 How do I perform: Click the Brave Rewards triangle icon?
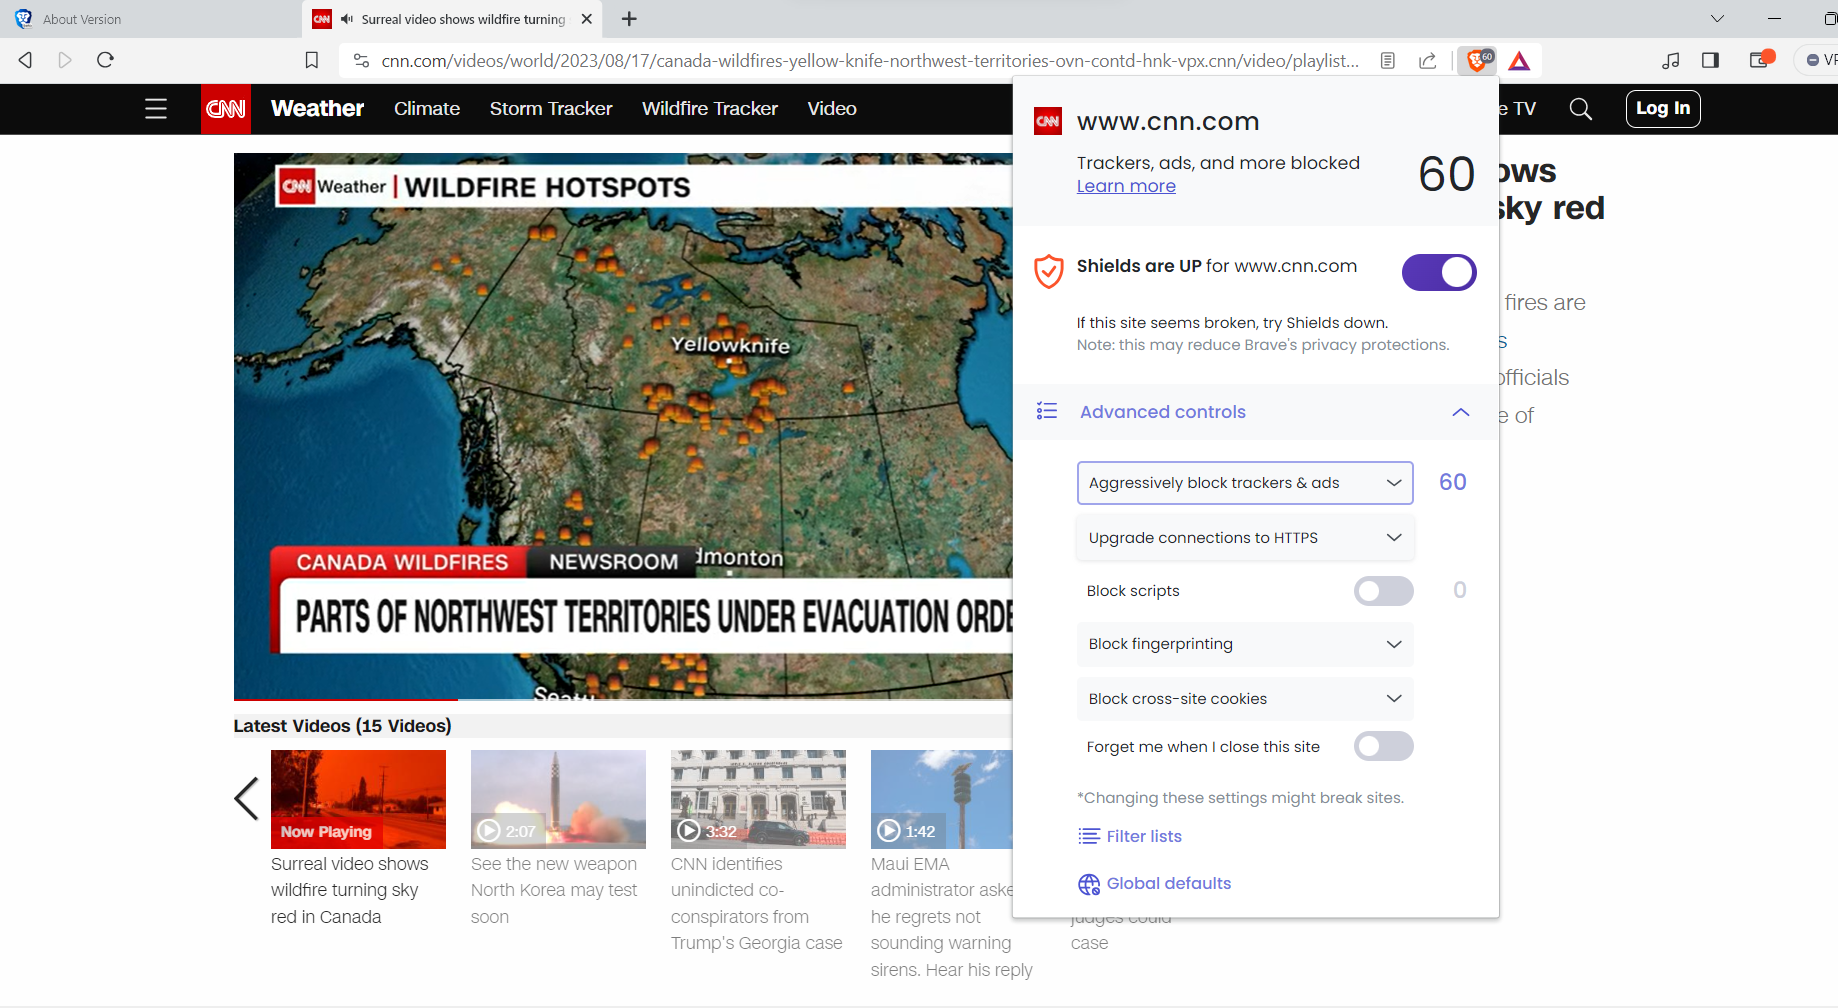pyautogui.click(x=1520, y=60)
